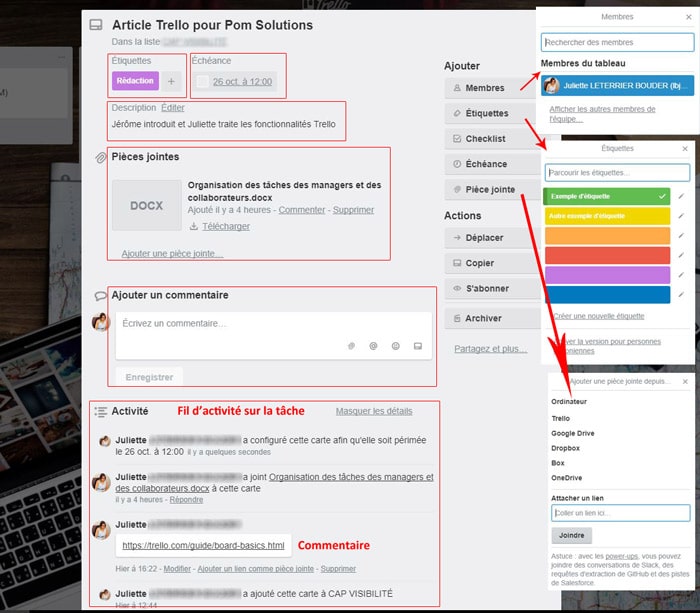Image resolution: width=700 pixels, height=613 pixels.
Task: Click the Rechercher des membres field
Action: [x=617, y=42]
